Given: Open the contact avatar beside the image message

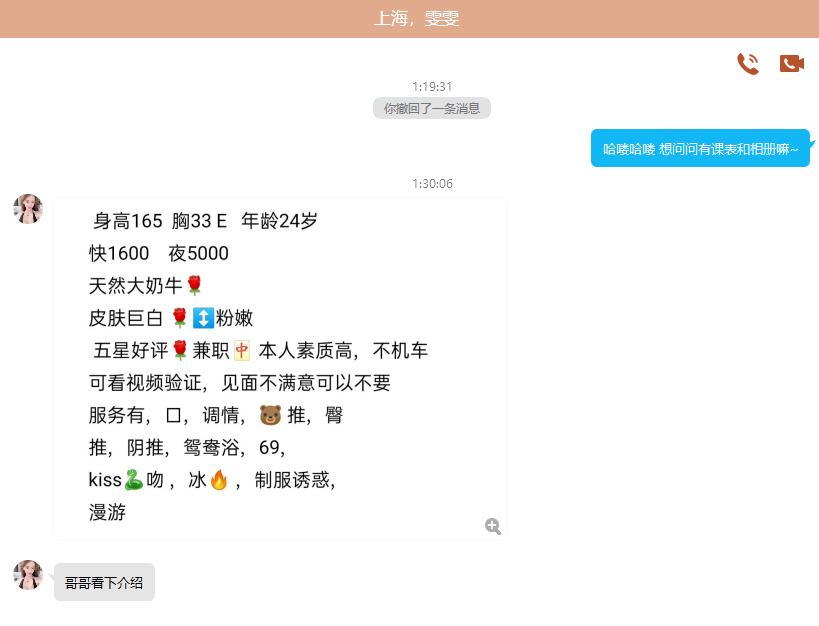Looking at the screenshot, I should [x=28, y=209].
